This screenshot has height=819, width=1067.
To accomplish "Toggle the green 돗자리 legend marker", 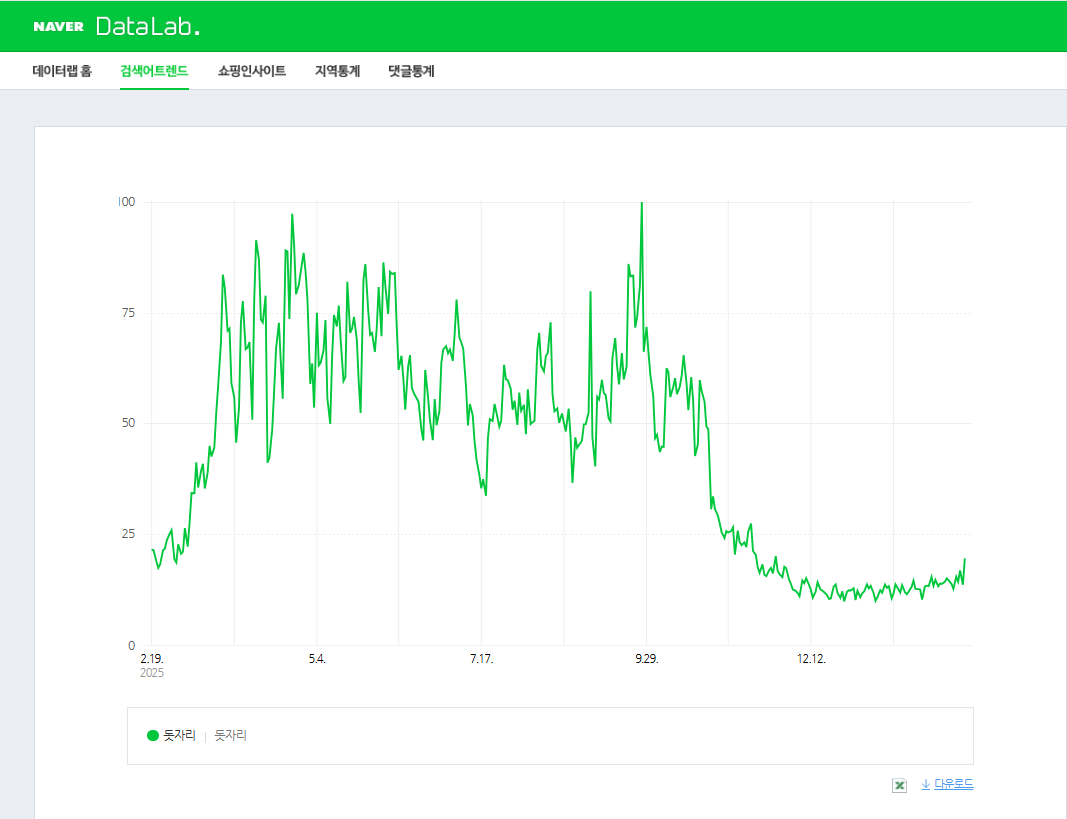I will tap(153, 735).
